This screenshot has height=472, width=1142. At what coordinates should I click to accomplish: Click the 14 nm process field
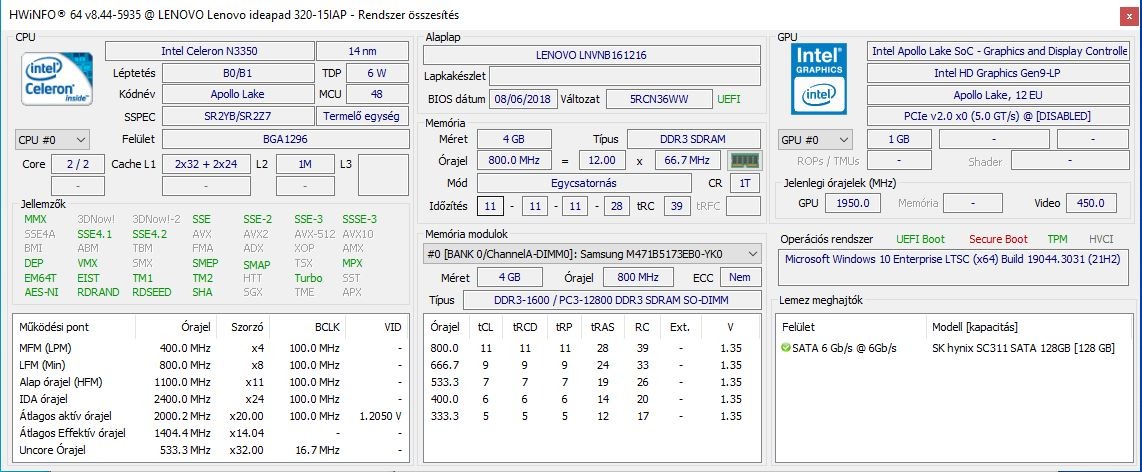(x=362, y=51)
